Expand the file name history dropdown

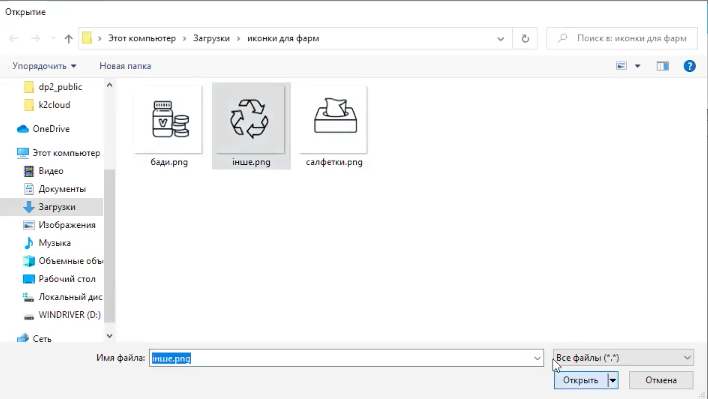click(x=537, y=358)
